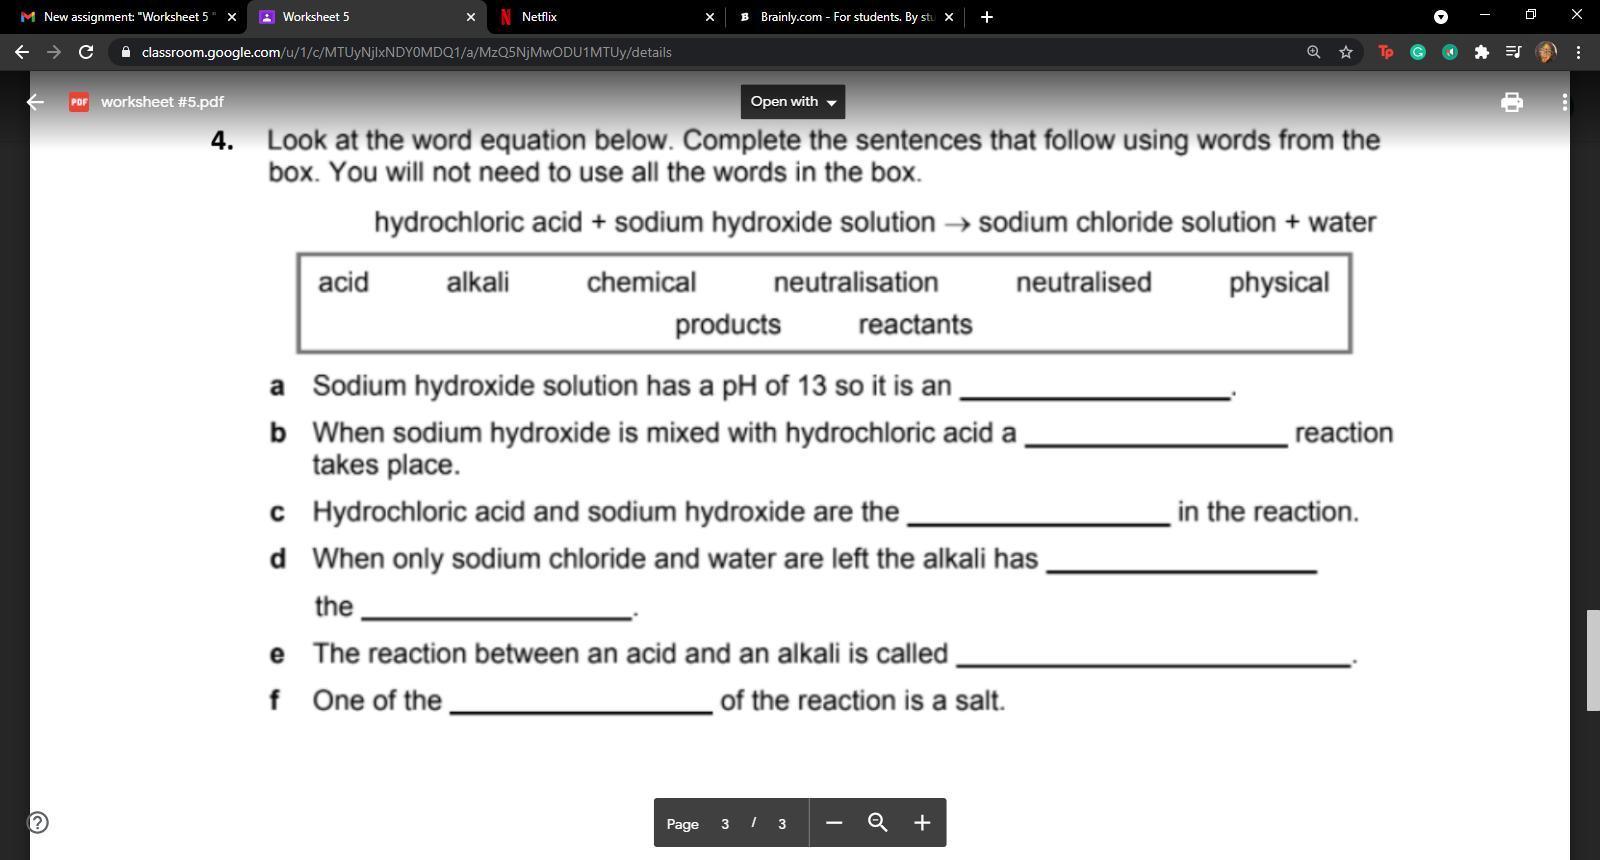Image resolution: width=1600 pixels, height=860 pixels.
Task: Open the extensions puzzle piece menu
Action: [x=1482, y=52]
